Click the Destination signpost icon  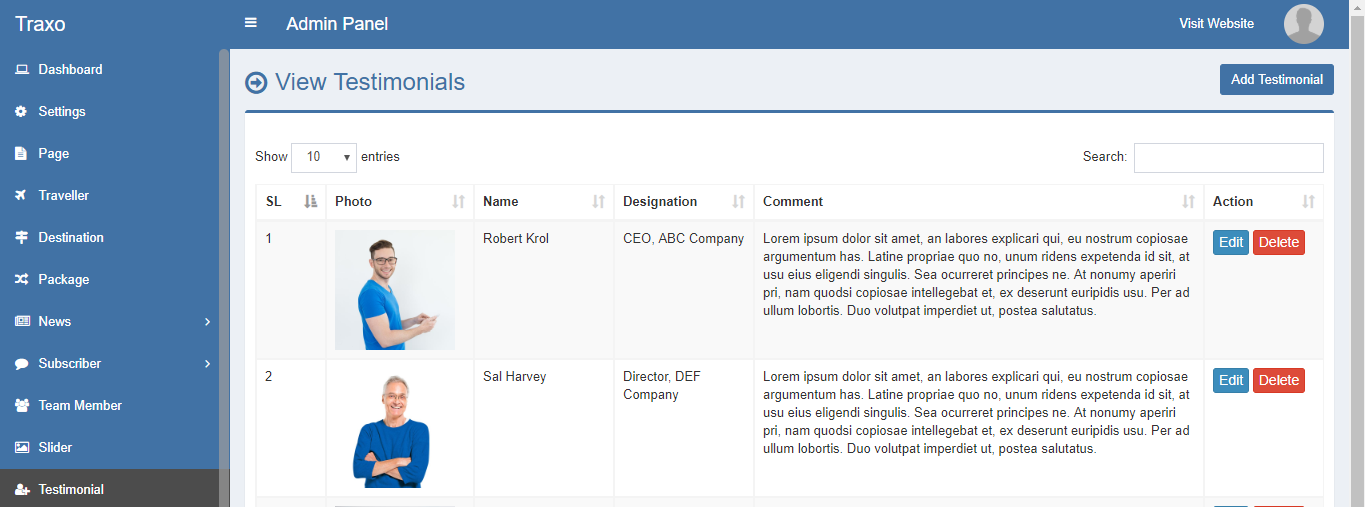tap(21, 238)
